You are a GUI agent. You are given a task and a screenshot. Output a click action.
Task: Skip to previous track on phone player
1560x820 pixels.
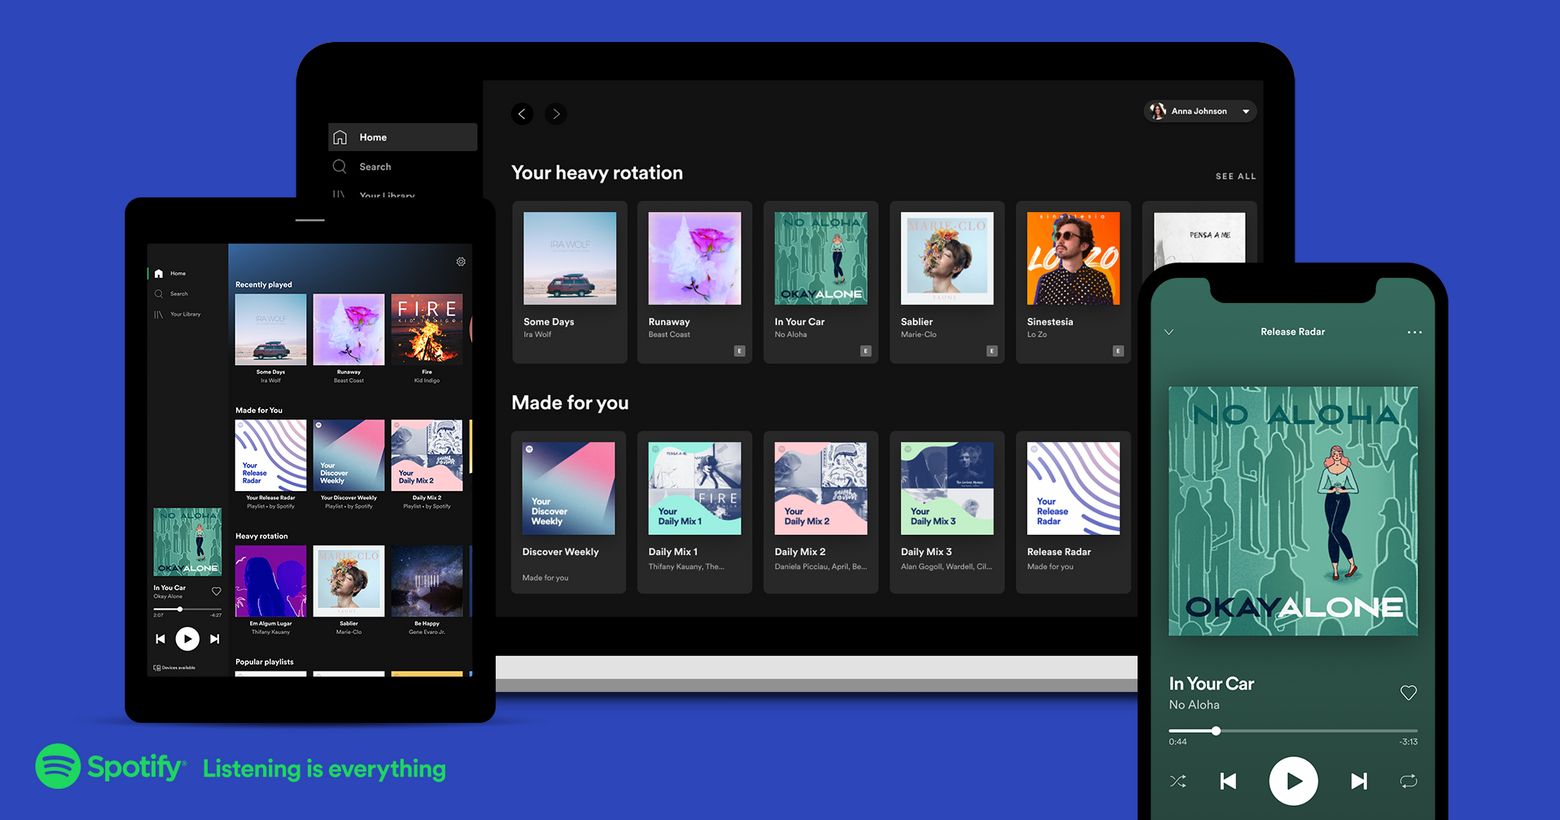click(x=1228, y=781)
